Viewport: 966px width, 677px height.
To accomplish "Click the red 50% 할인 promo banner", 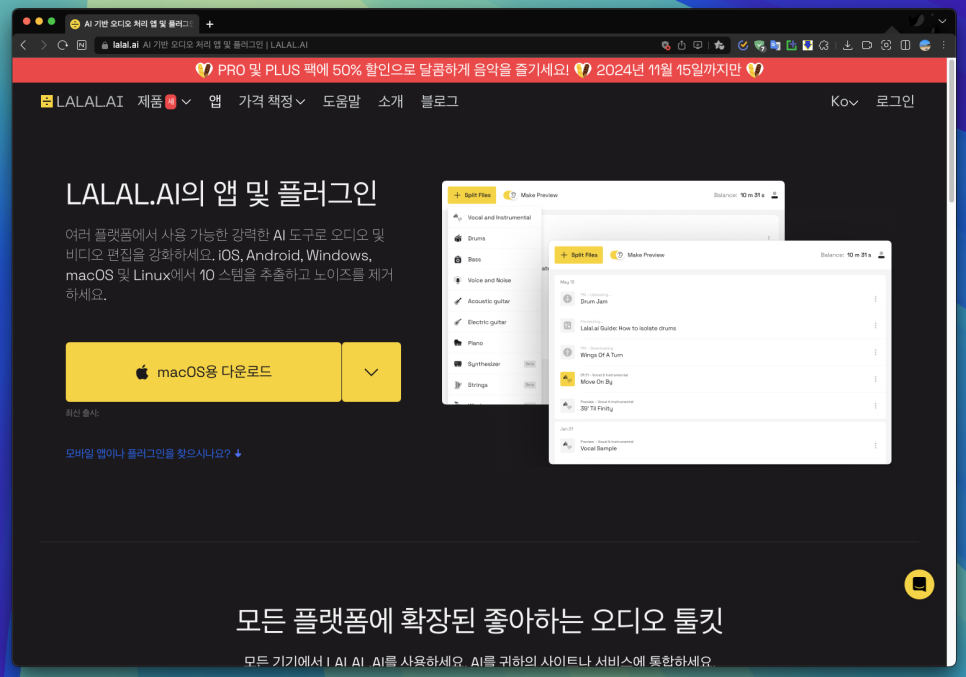I will [479, 70].
